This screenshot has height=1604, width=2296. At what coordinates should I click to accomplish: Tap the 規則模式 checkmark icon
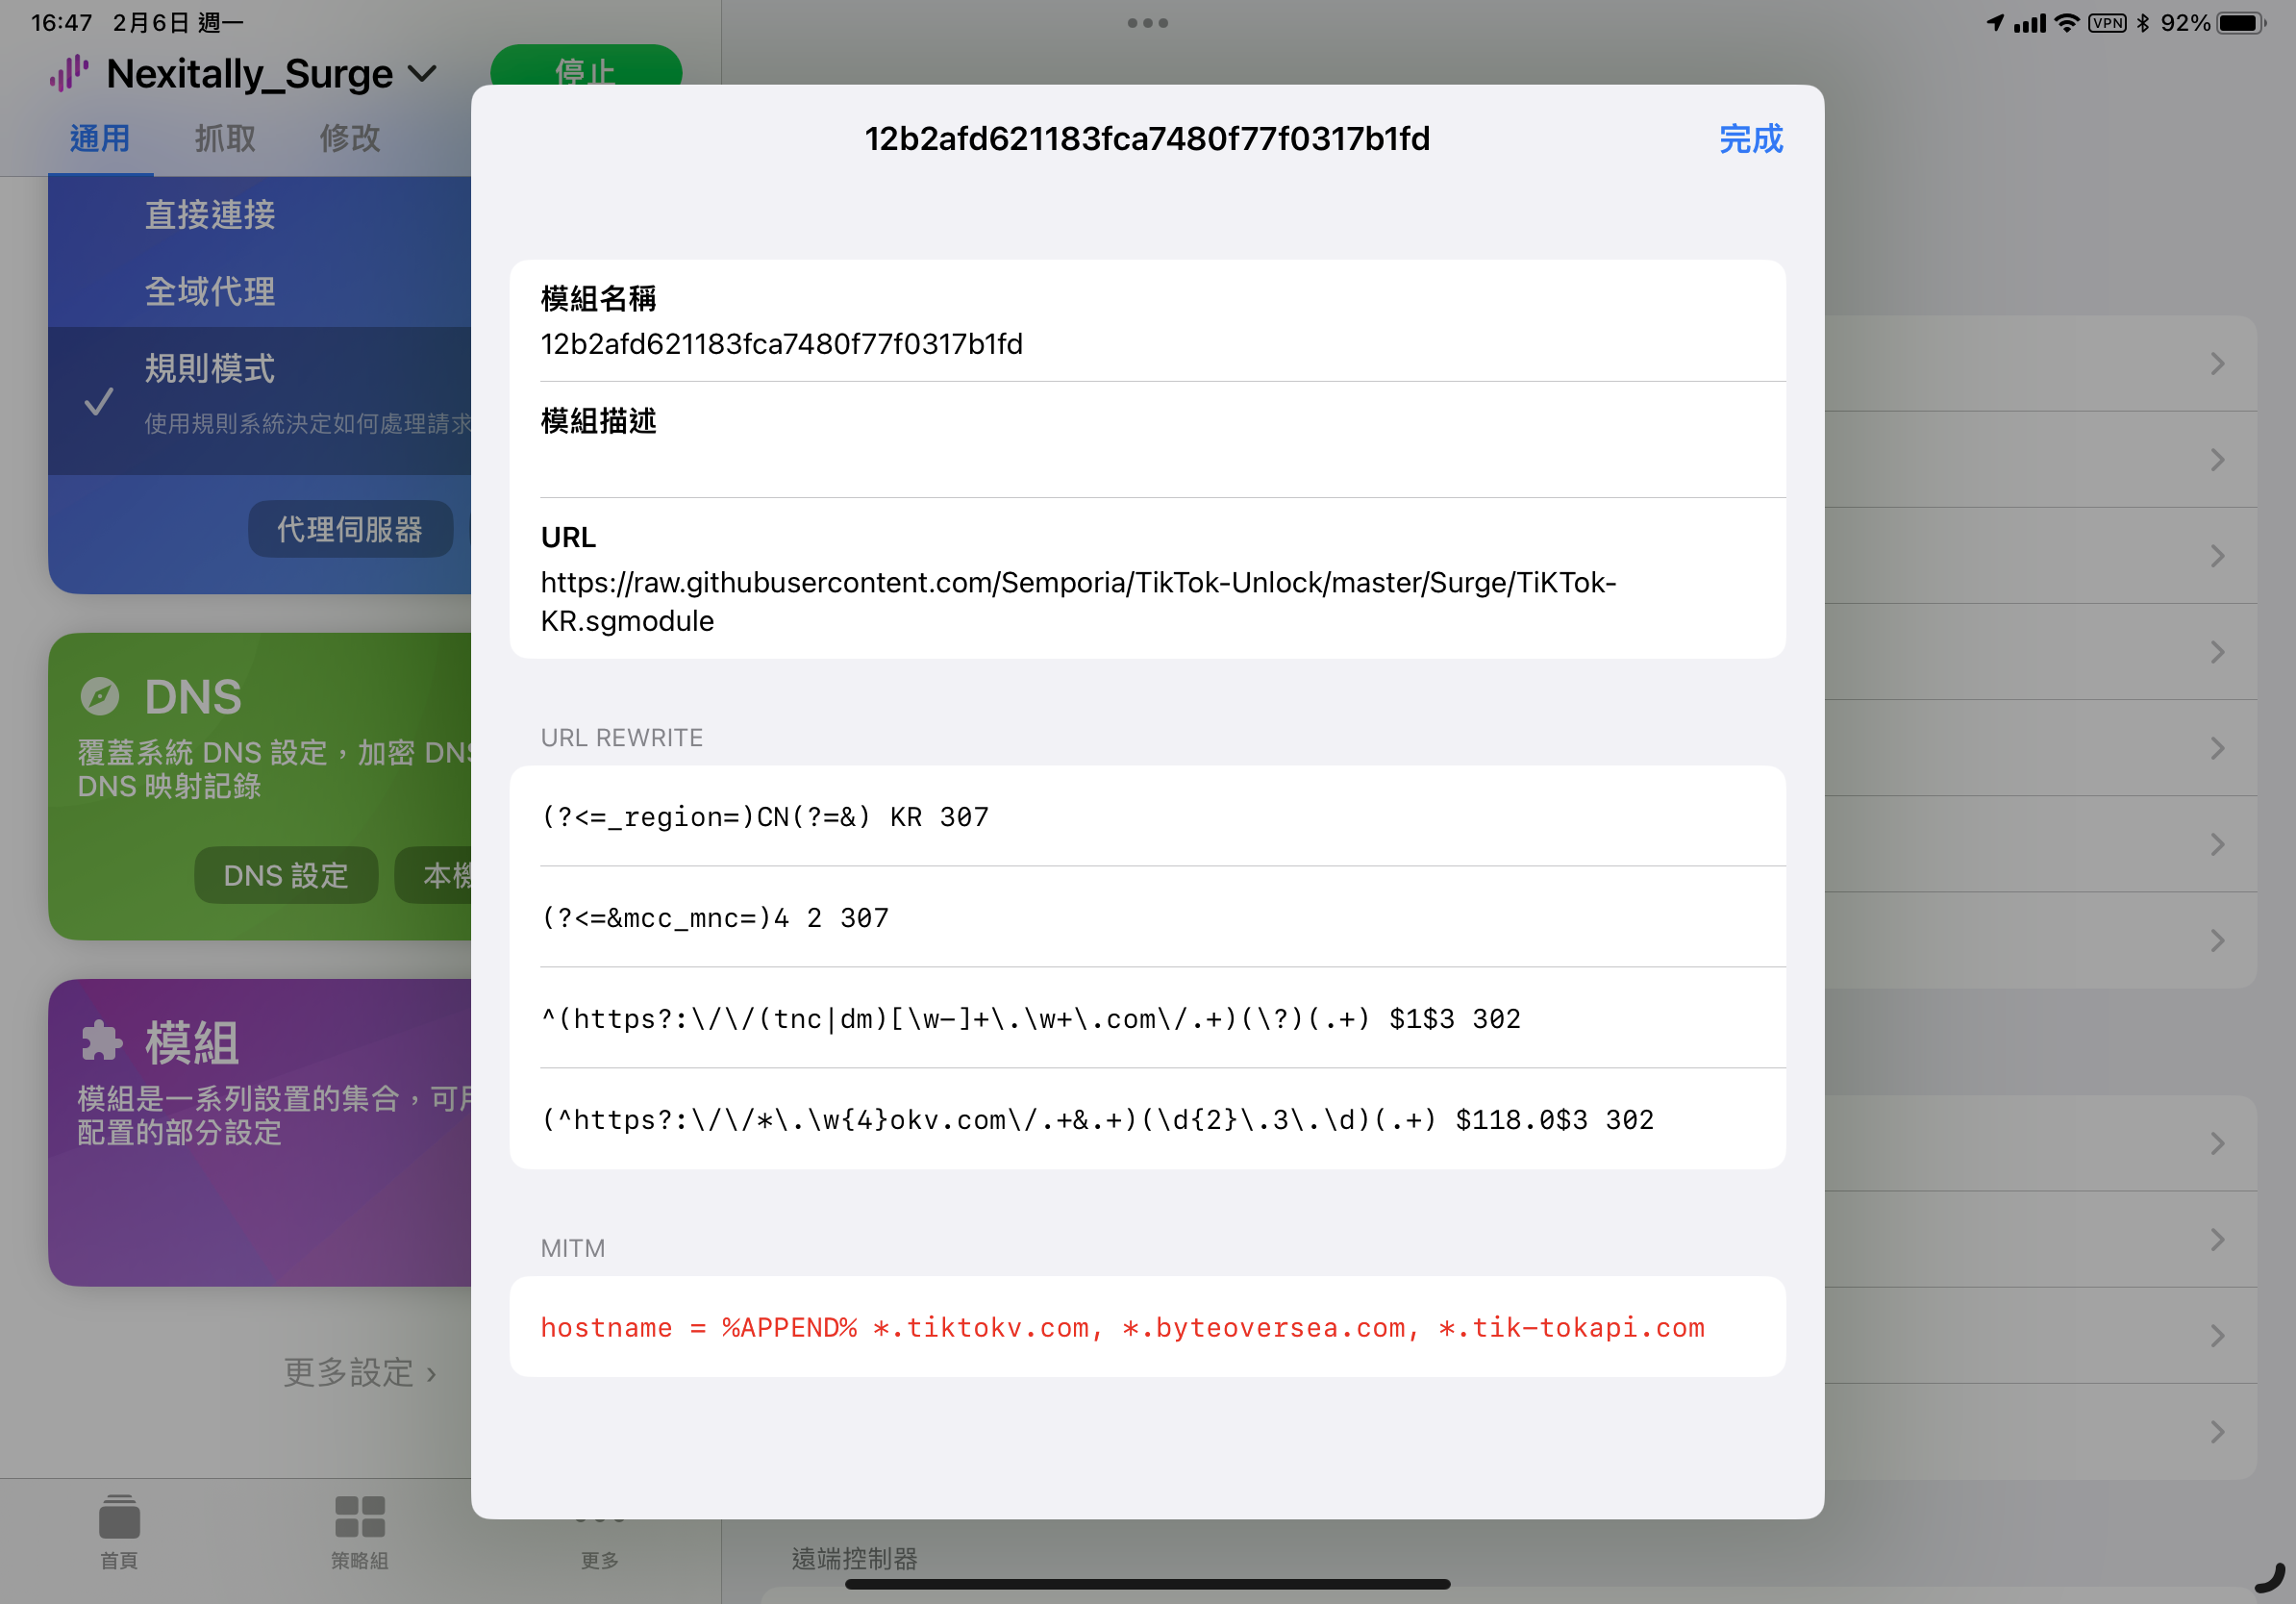[x=98, y=402]
